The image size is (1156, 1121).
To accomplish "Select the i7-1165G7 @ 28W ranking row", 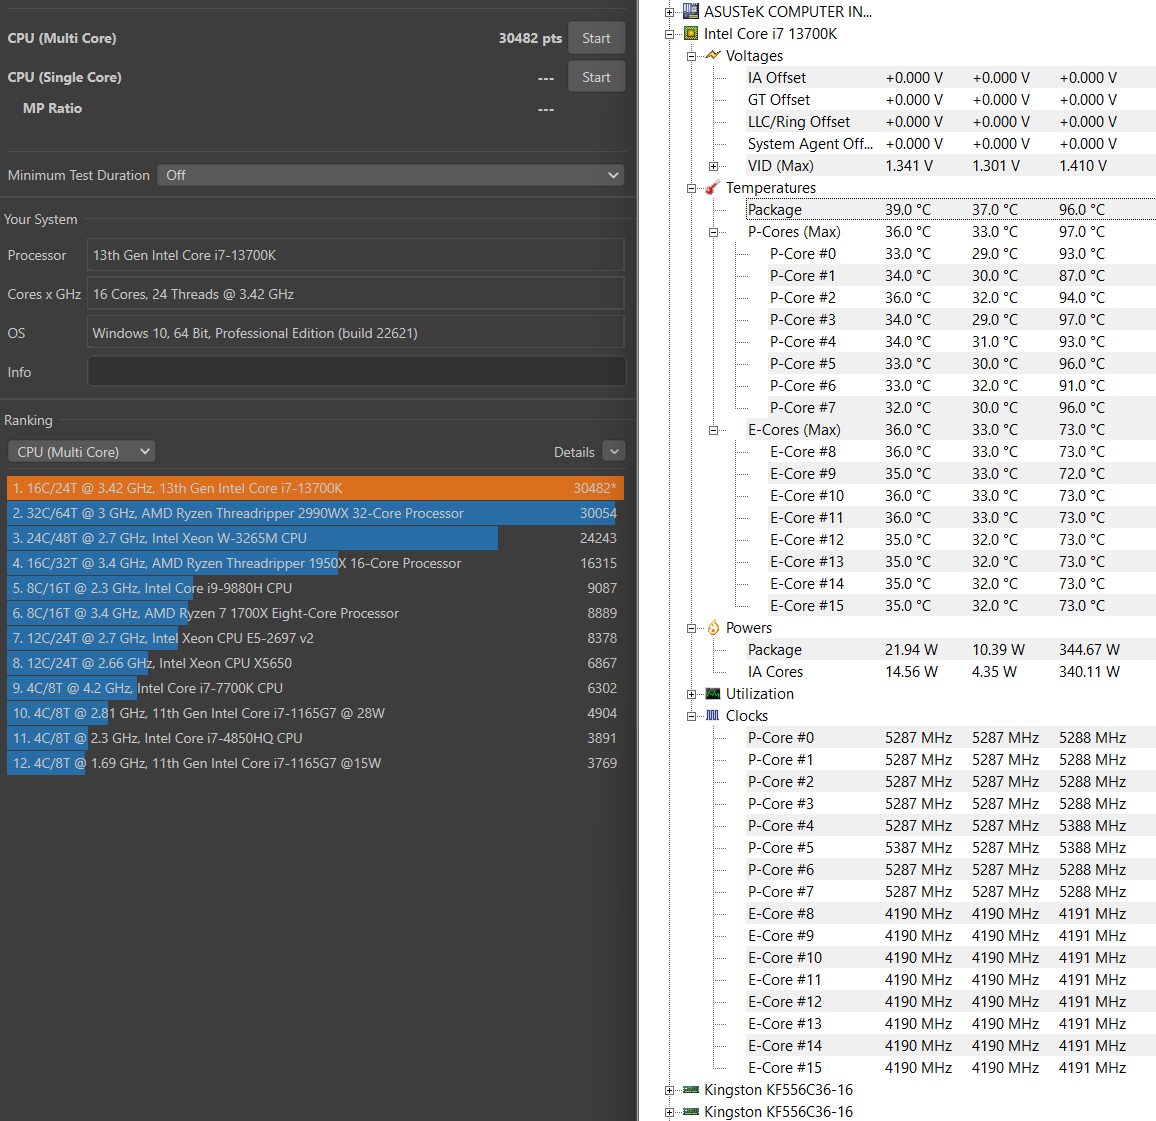I will point(315,713).
